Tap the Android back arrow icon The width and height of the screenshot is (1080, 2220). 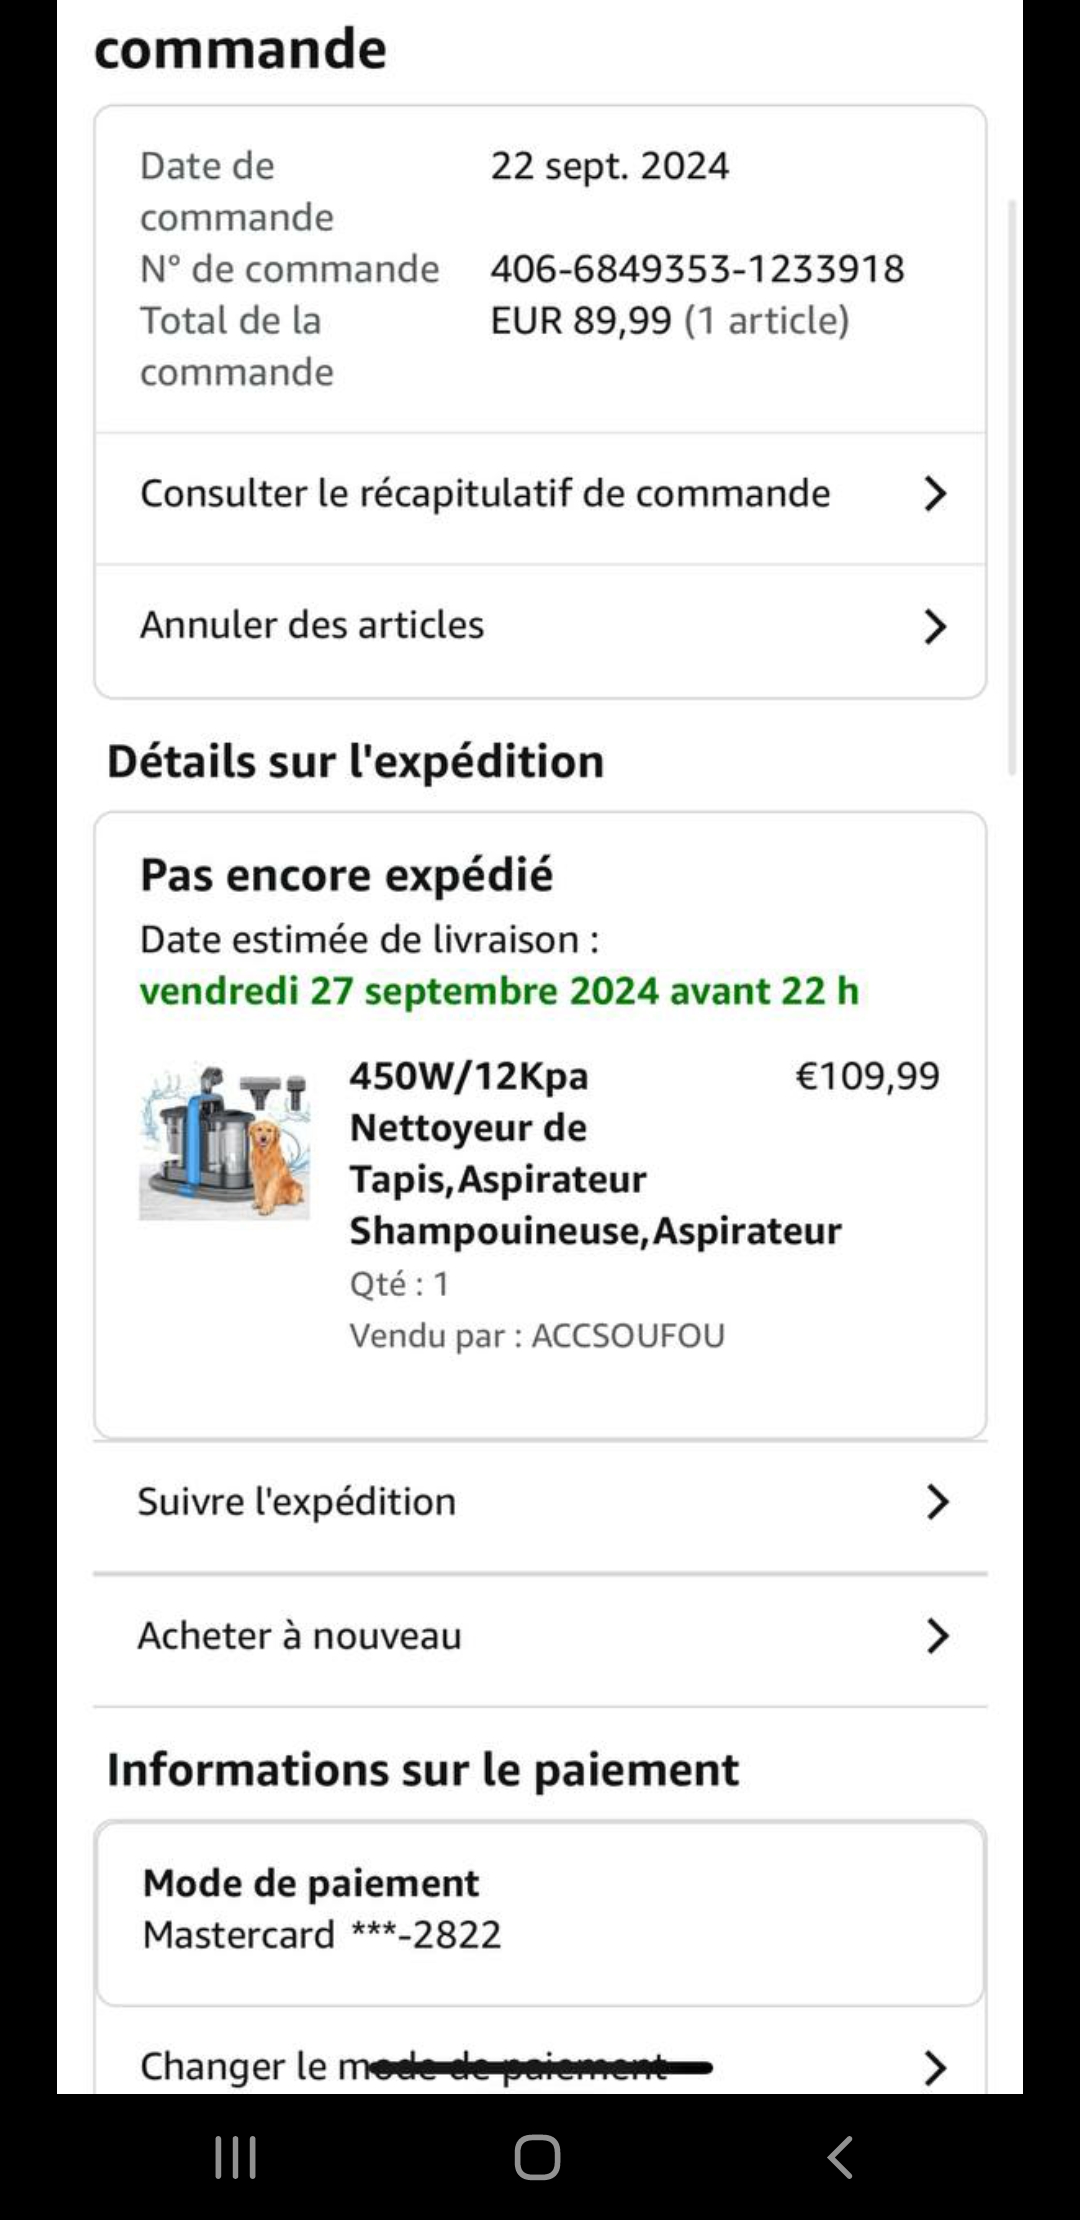pyautogui.click(x=840, y=2157)
